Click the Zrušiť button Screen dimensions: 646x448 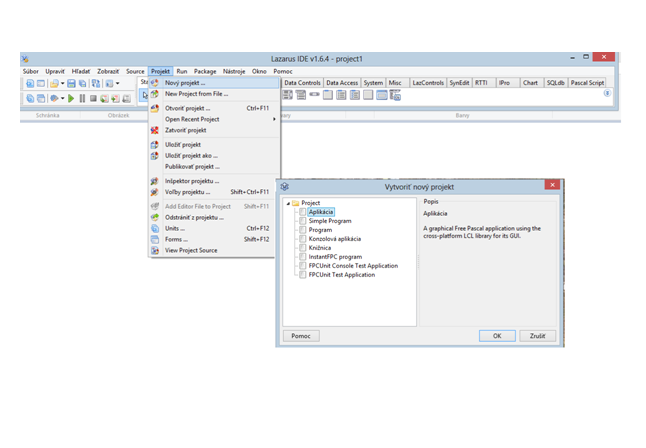[x=537, y=336]
